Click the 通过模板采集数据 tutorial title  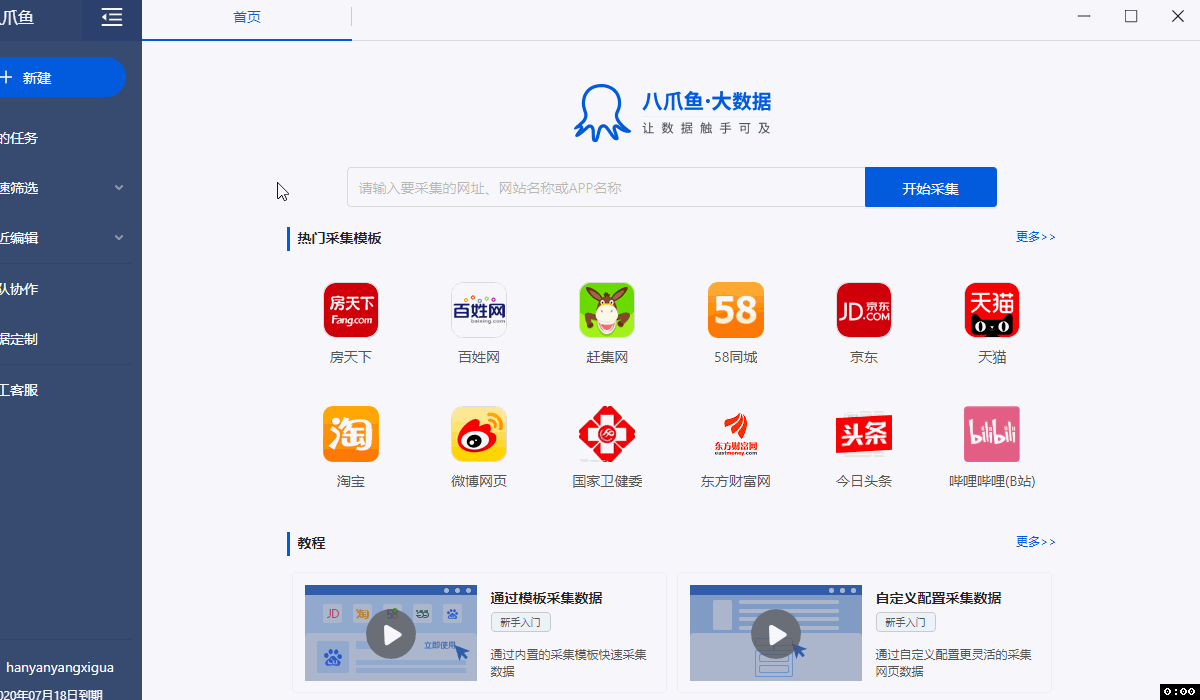tap(546, 598)
